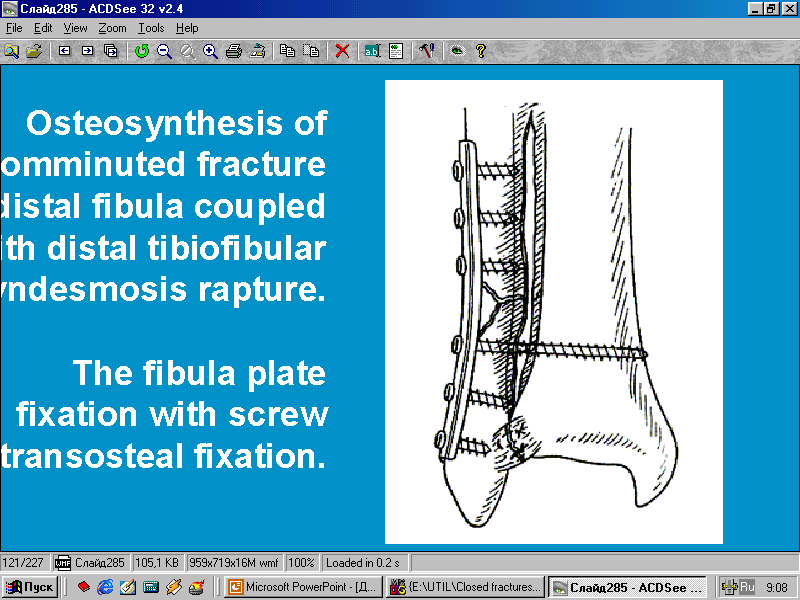
Task: Open the View menu
Action: point(75,28)
